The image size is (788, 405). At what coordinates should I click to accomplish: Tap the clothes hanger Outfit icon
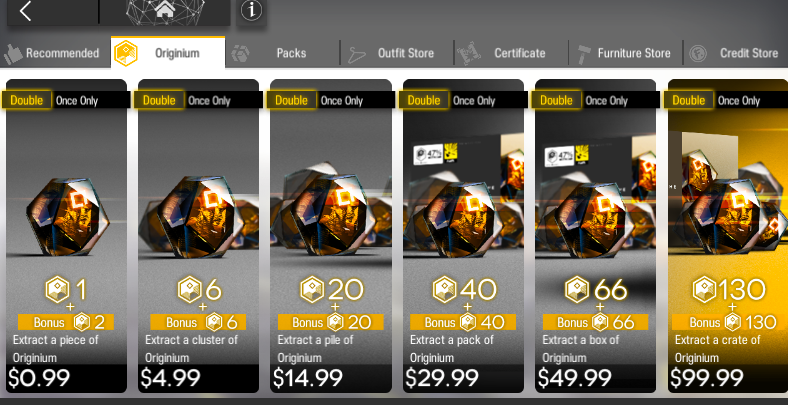tap(357, 54)
